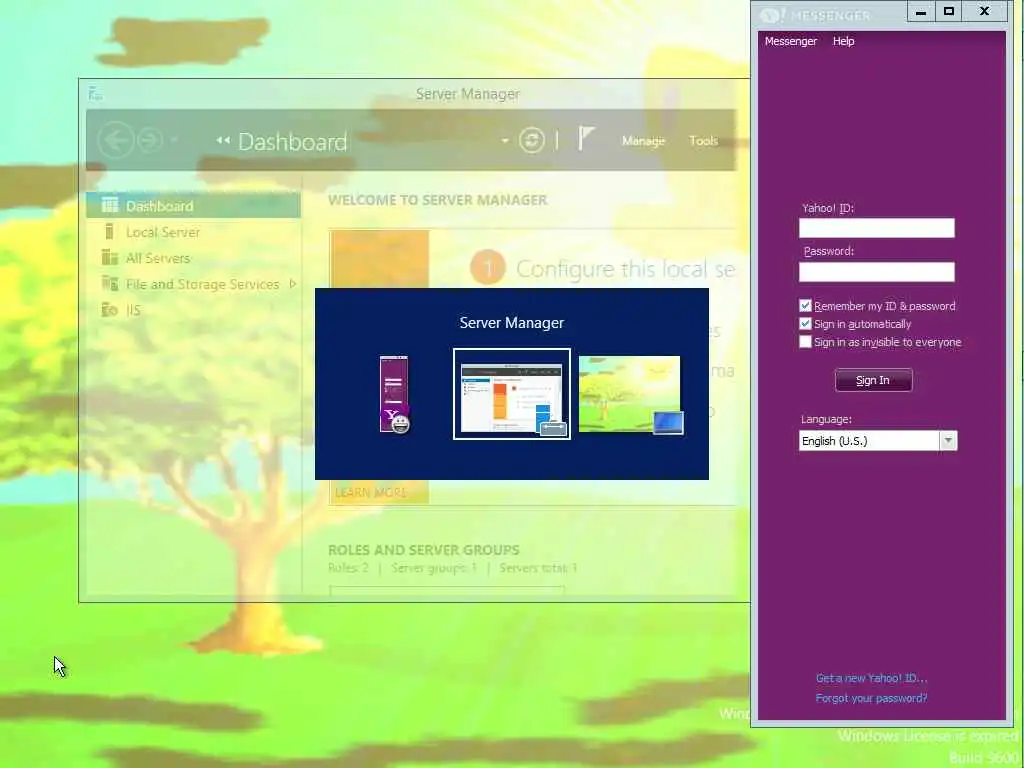1024x768 pixels.
Task: Open the Language dropdown arrow
Action: click(x=948, y=441)
